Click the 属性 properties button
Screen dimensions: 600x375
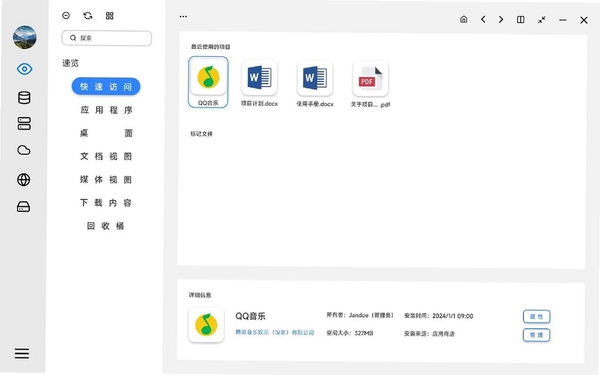[536, 316]
